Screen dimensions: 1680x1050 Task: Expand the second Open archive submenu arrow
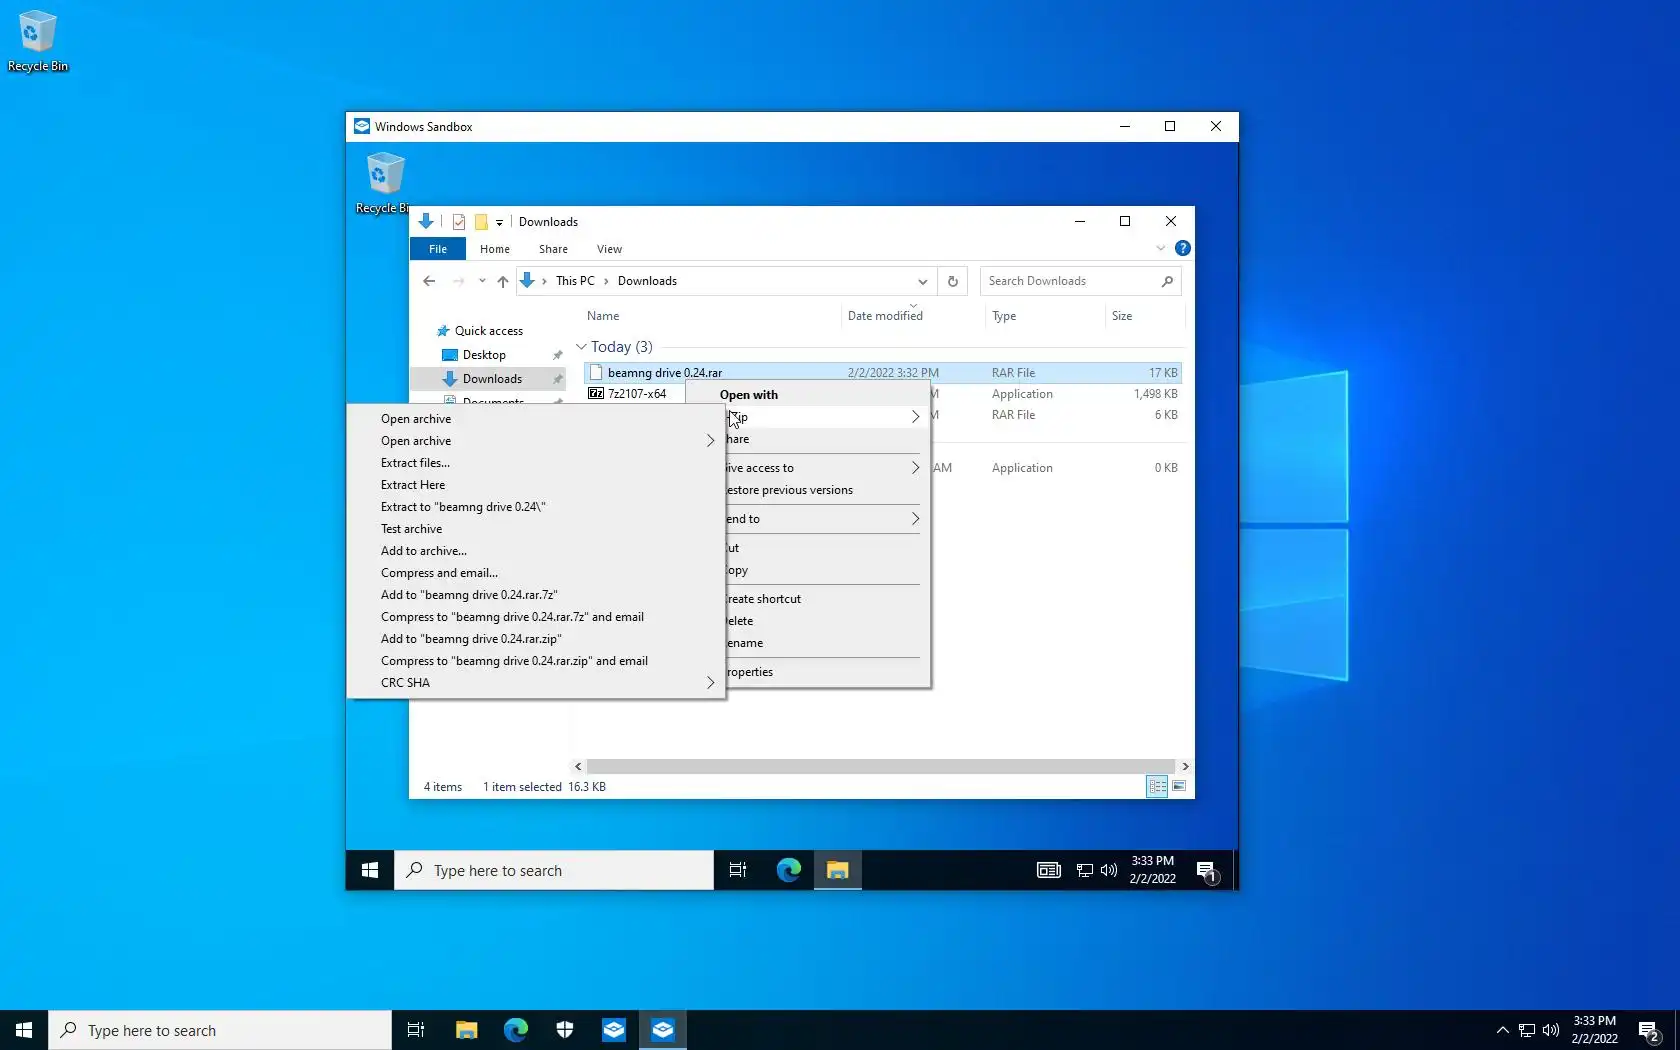click(x=710, y=441)
